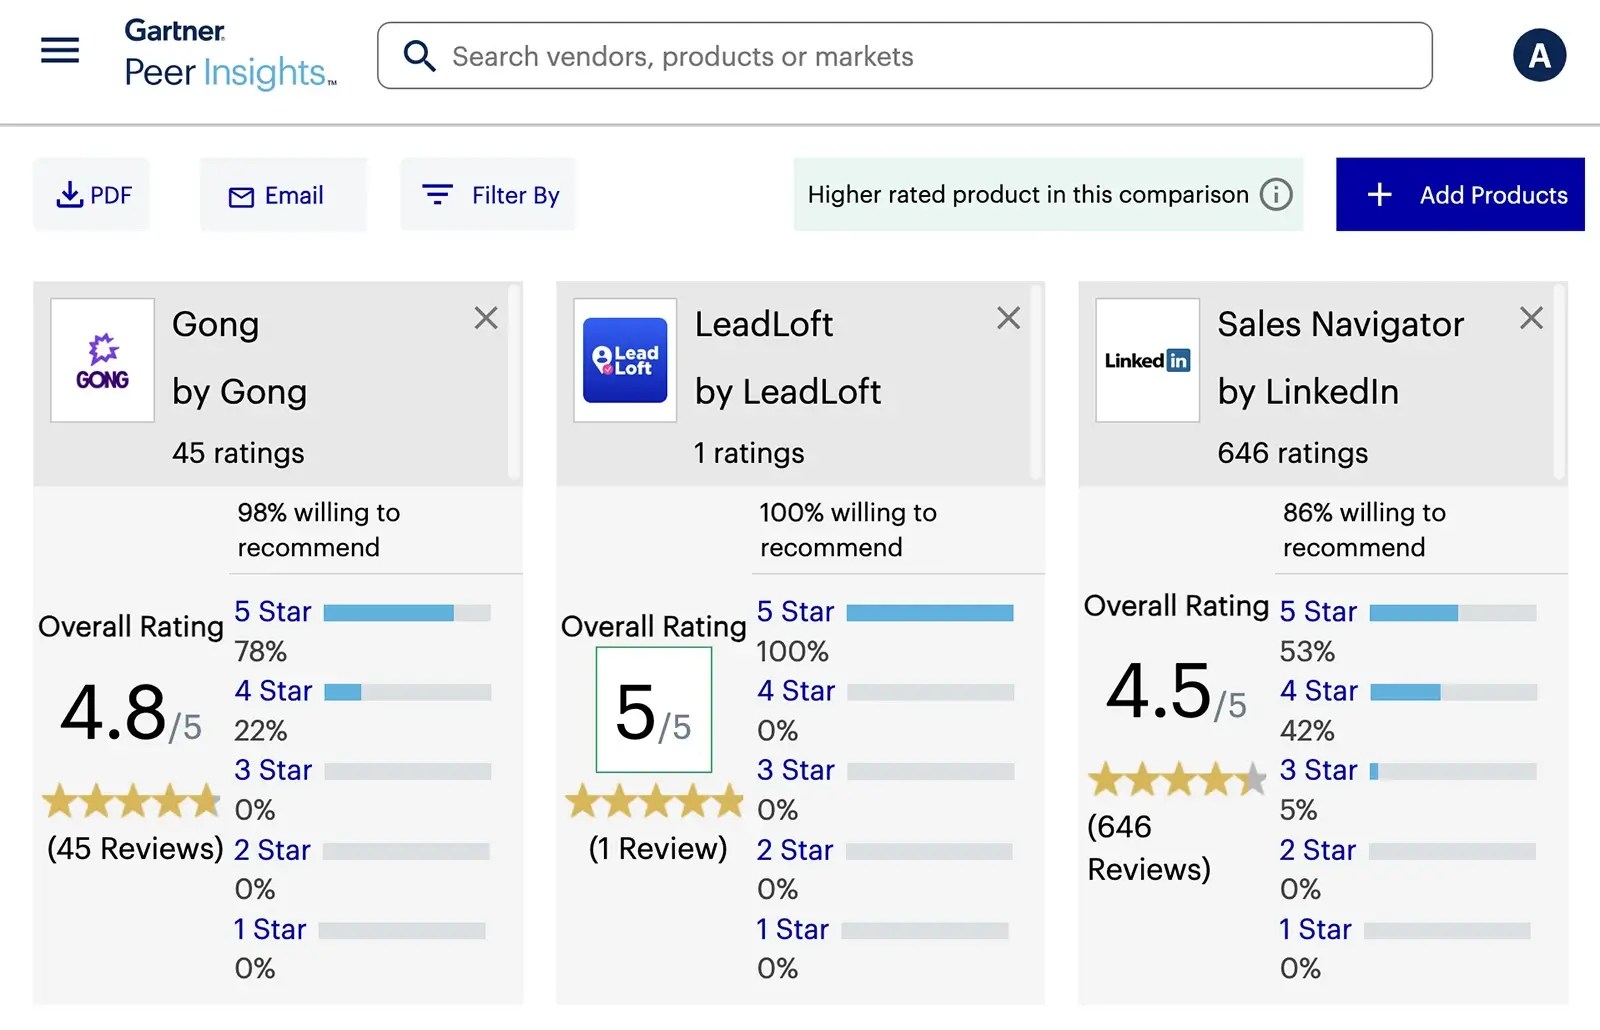Screen dimensions: 1600x1030
Task: Open the user account avatar A
Action: coord(1539,55)
